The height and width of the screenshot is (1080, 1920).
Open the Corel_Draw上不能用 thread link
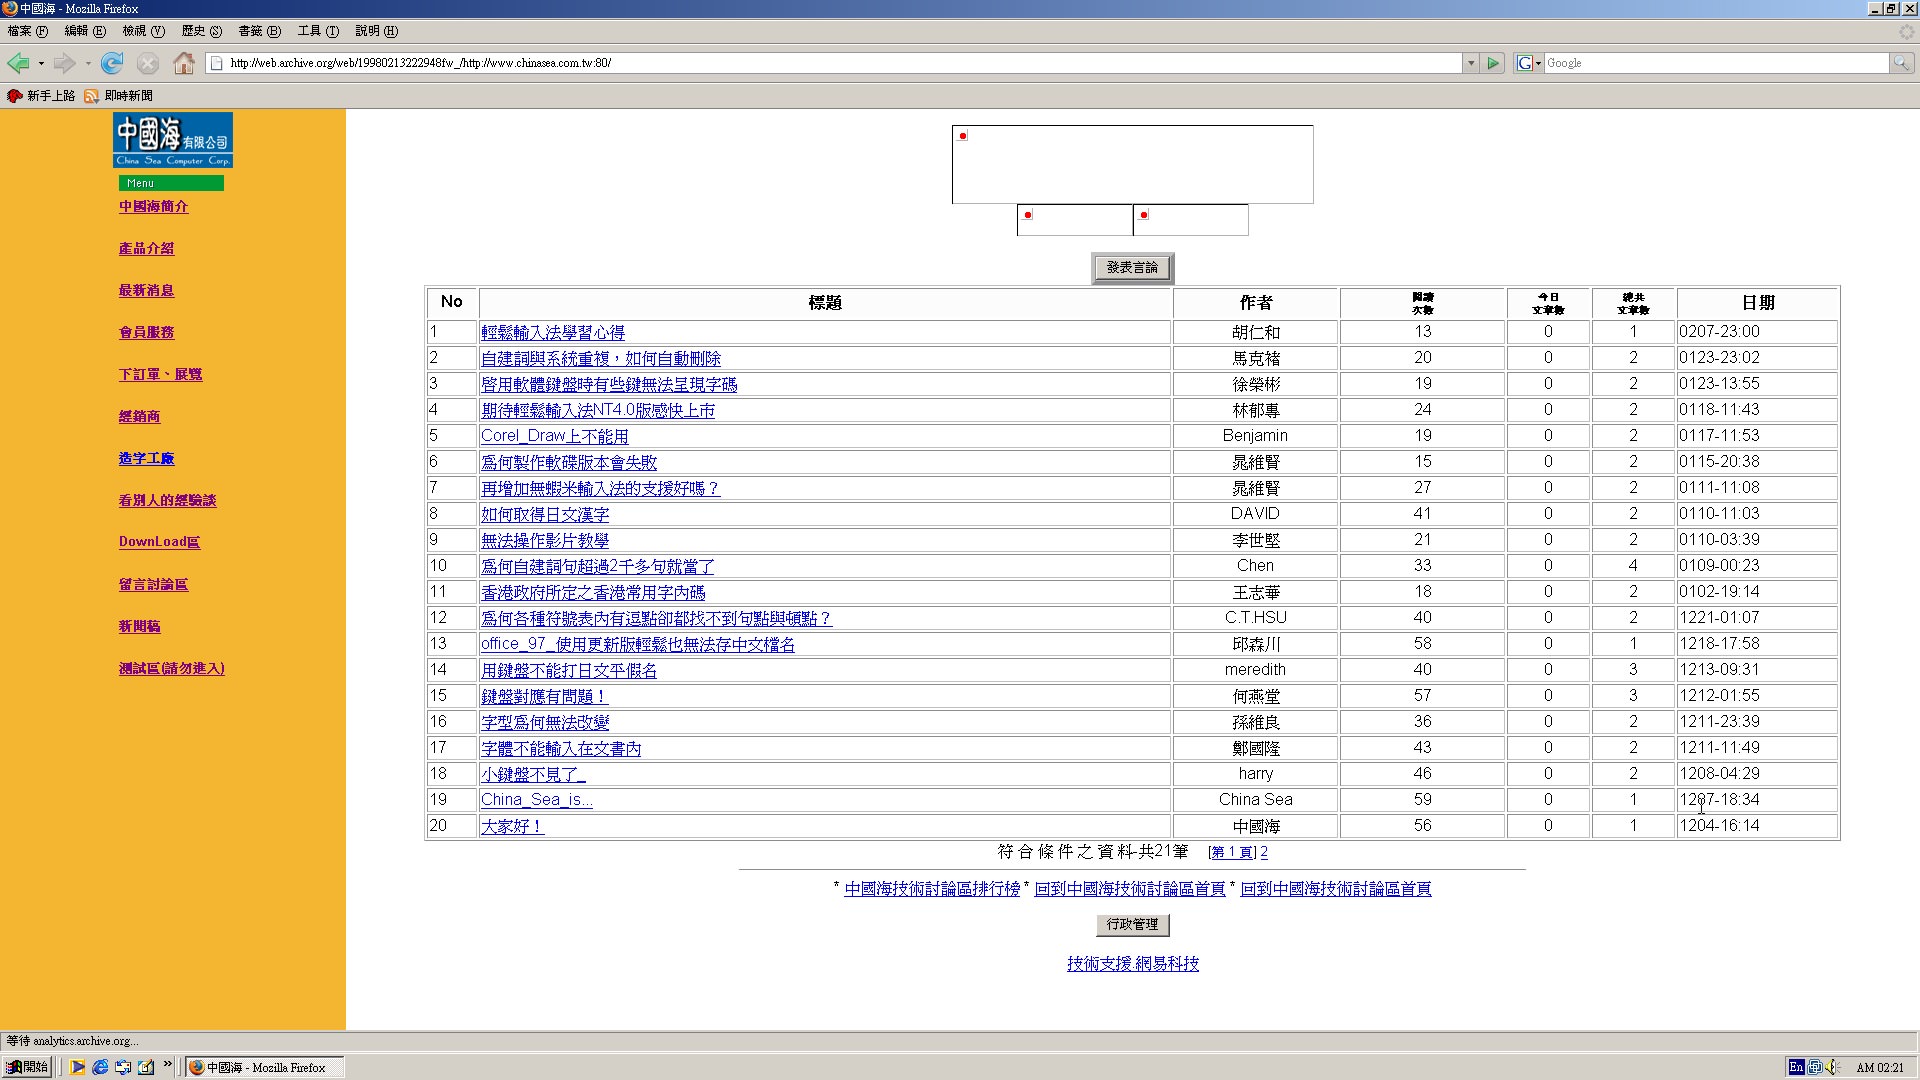pyautogui.click(x=554, y=436)
